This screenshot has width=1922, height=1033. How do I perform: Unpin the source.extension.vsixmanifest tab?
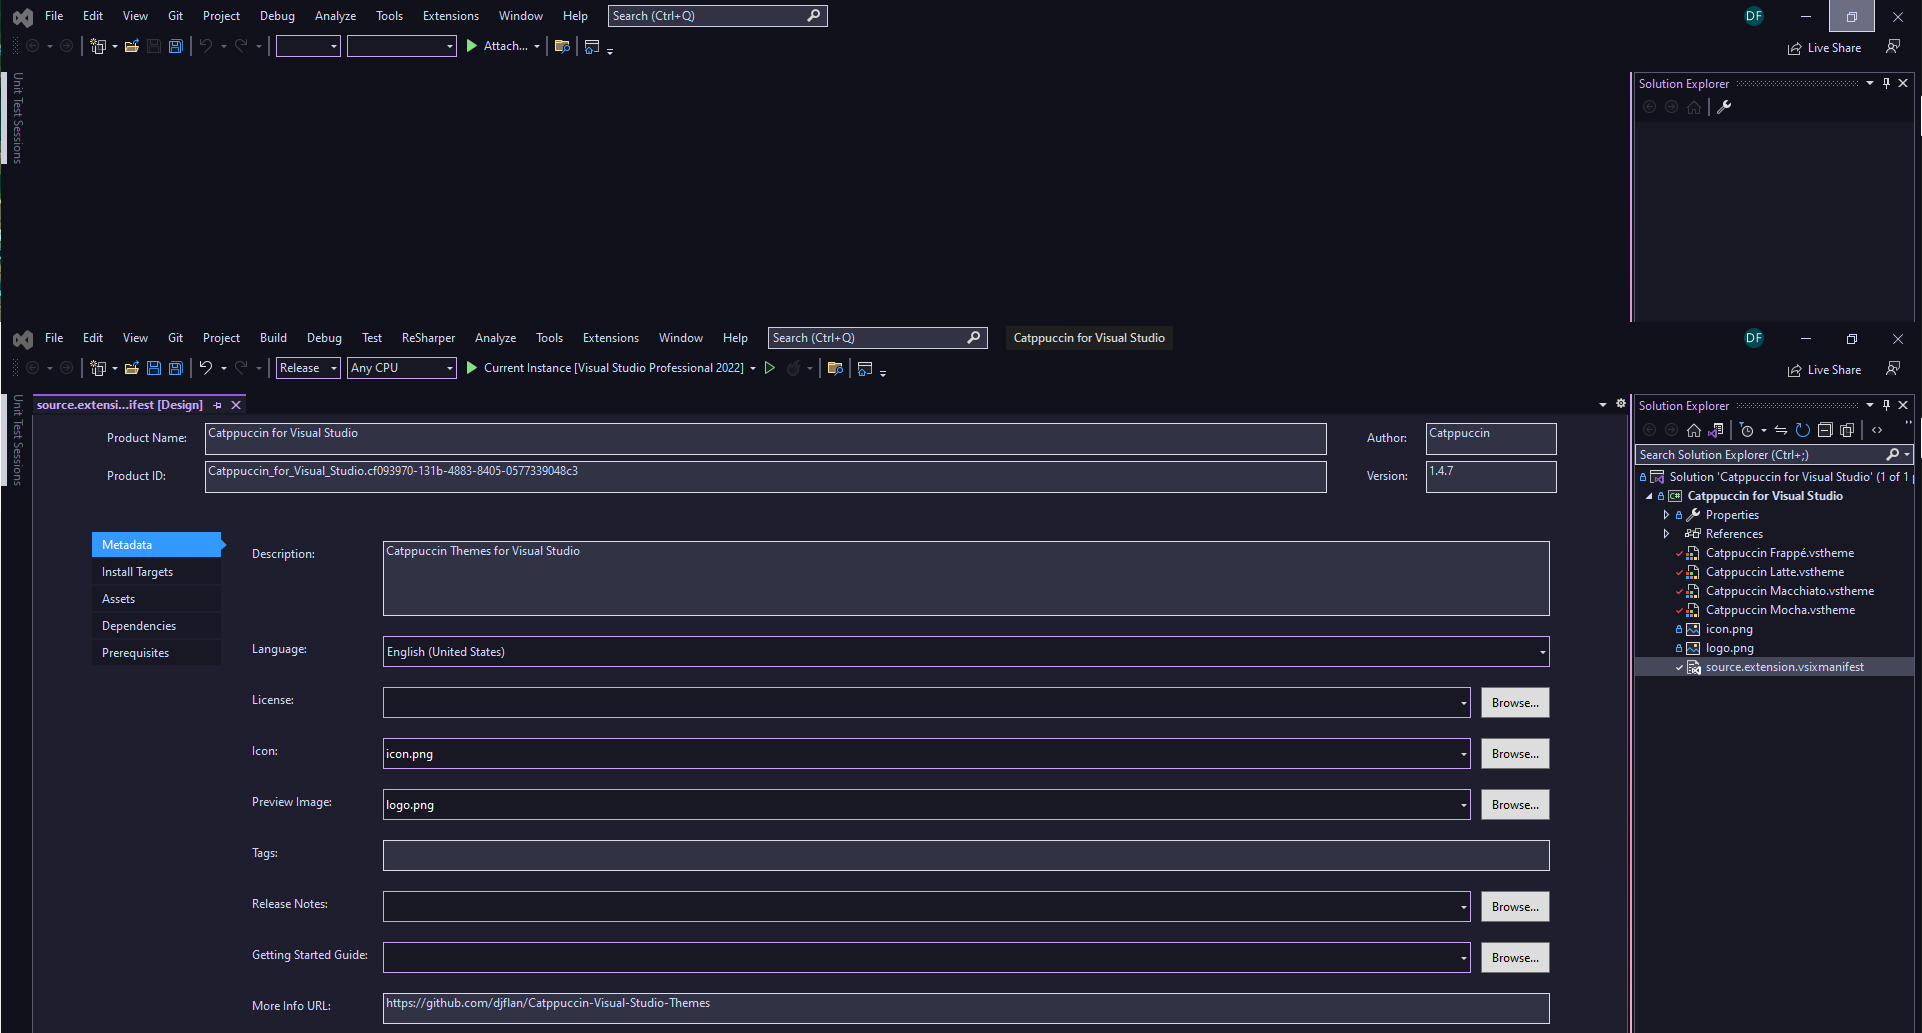(x=217, y=405)
